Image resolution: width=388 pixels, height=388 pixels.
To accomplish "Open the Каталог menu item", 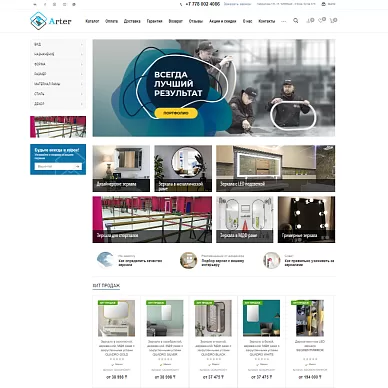I will click(x=92, y=21).
